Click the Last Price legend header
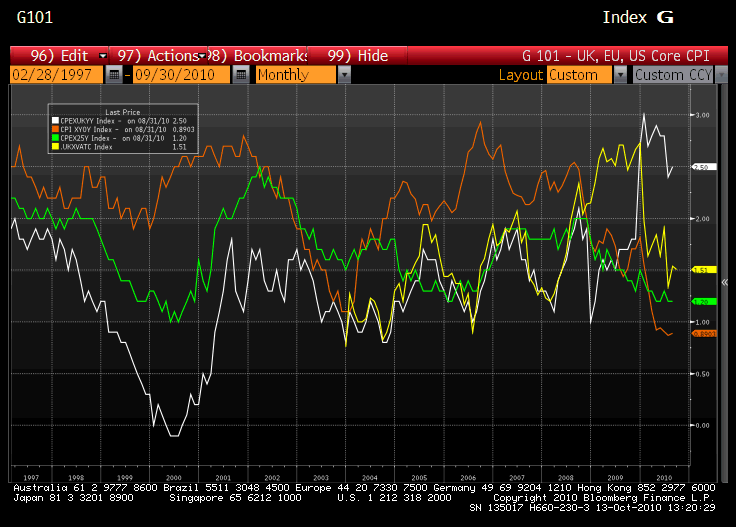 click(123, 112)
